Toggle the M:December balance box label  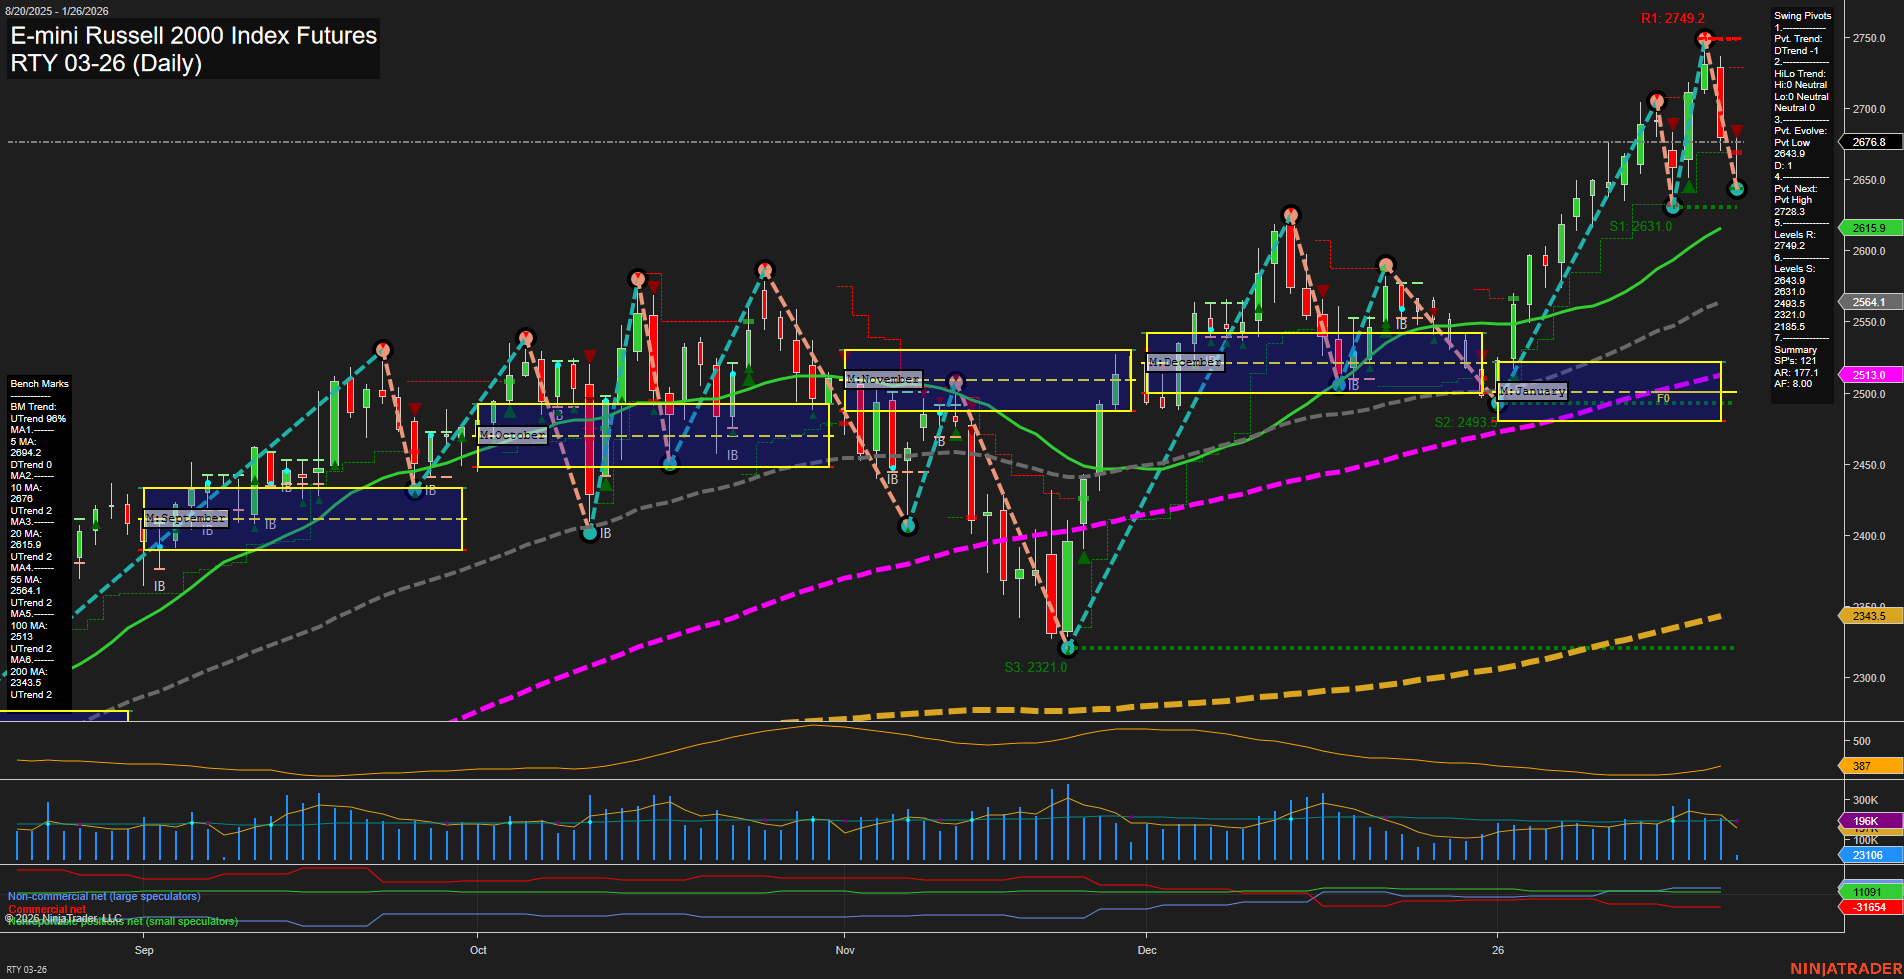[x=1185, y=362]
